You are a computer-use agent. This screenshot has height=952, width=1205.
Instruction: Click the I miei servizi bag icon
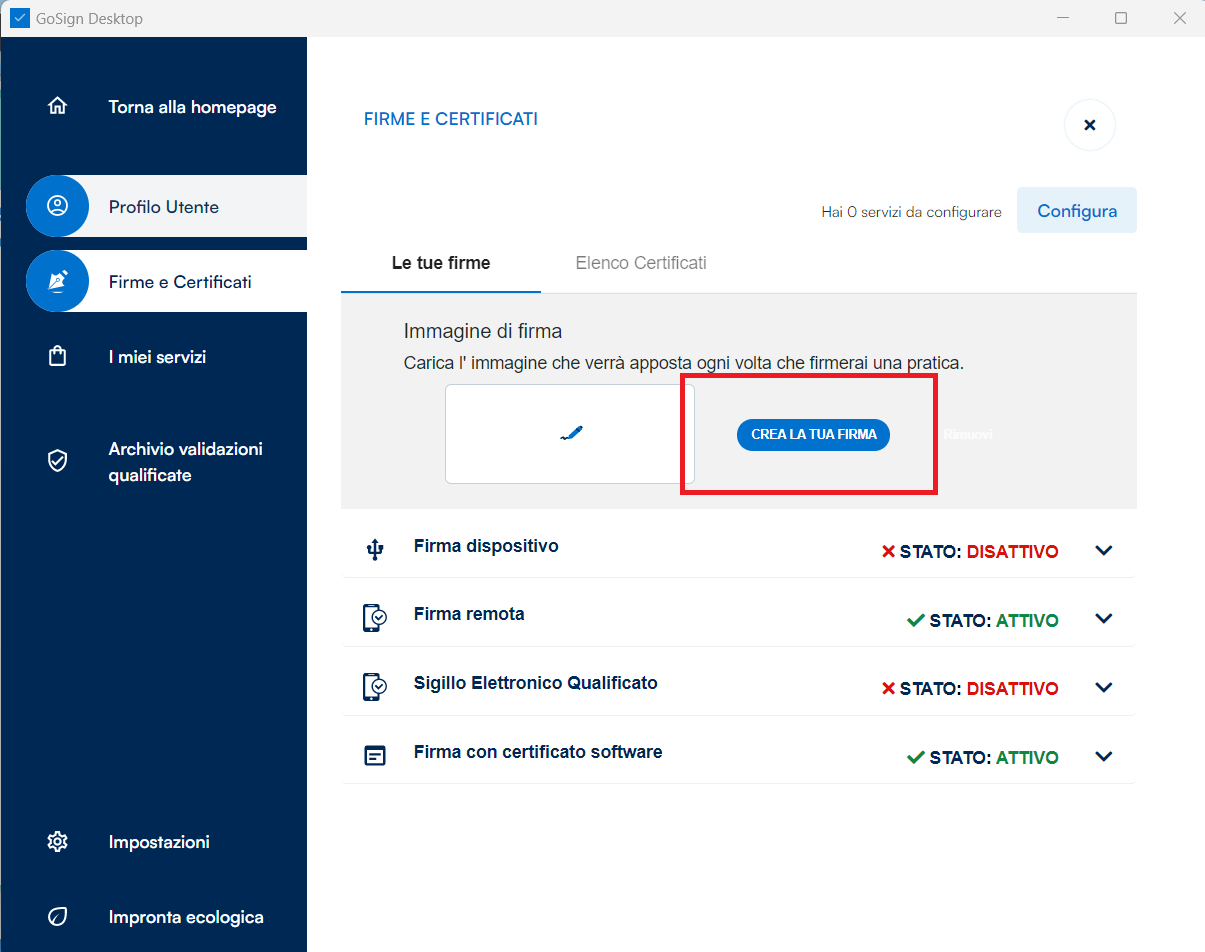pos(58,357)
